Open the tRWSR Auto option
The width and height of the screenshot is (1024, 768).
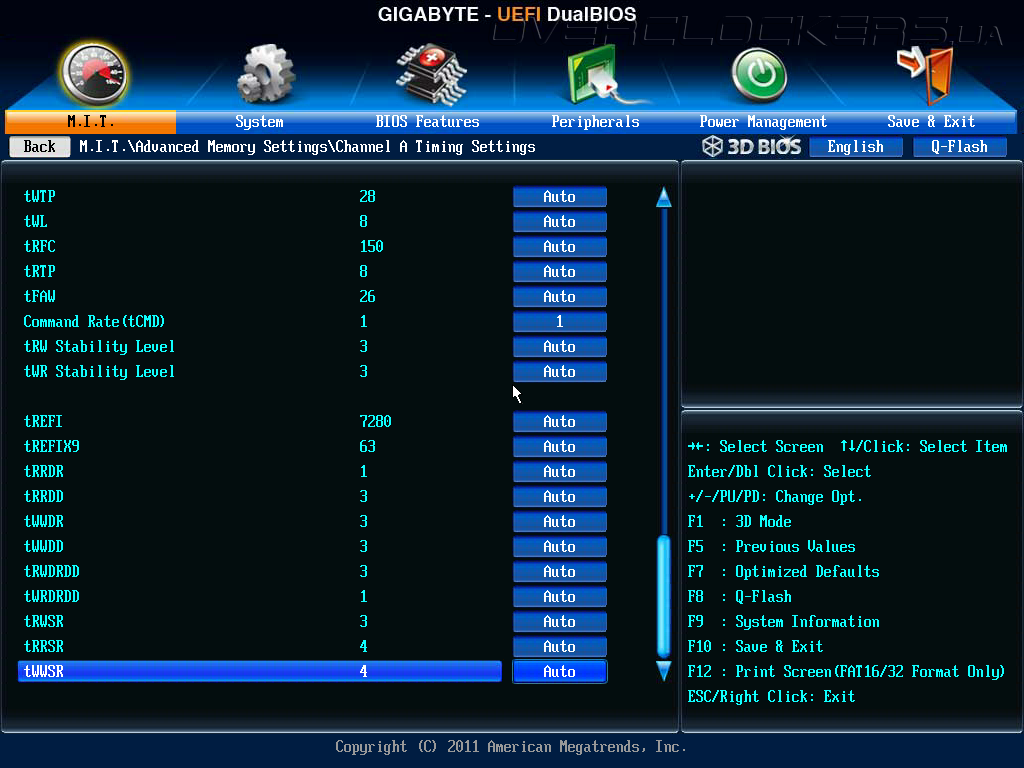coord(560,621)
